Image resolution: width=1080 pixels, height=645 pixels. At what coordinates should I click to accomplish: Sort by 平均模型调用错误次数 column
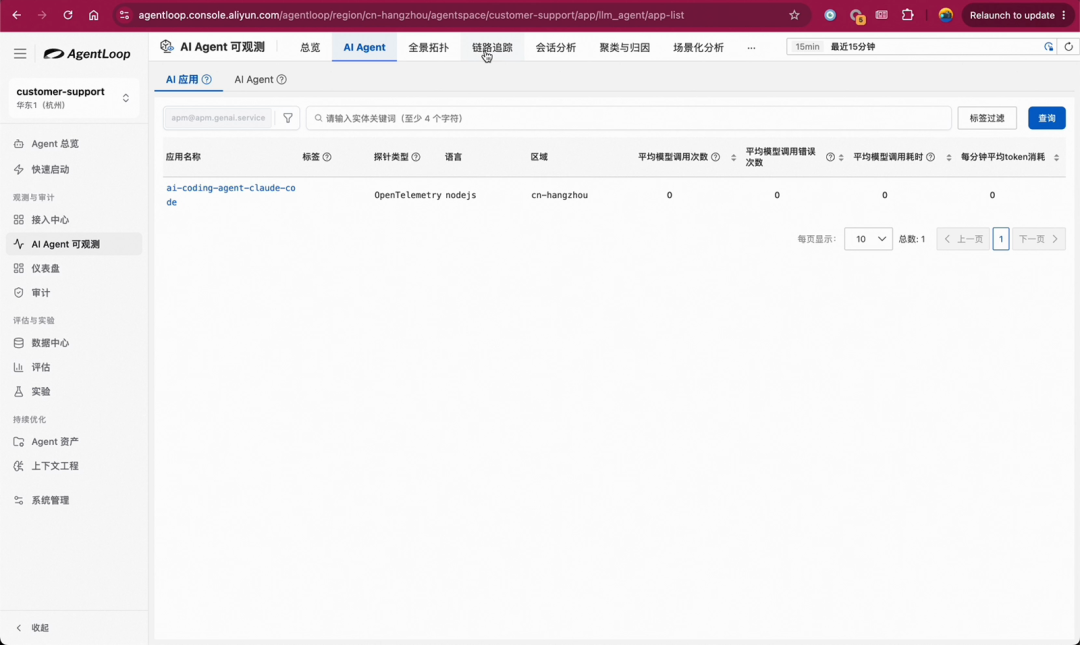click(841, 158)
